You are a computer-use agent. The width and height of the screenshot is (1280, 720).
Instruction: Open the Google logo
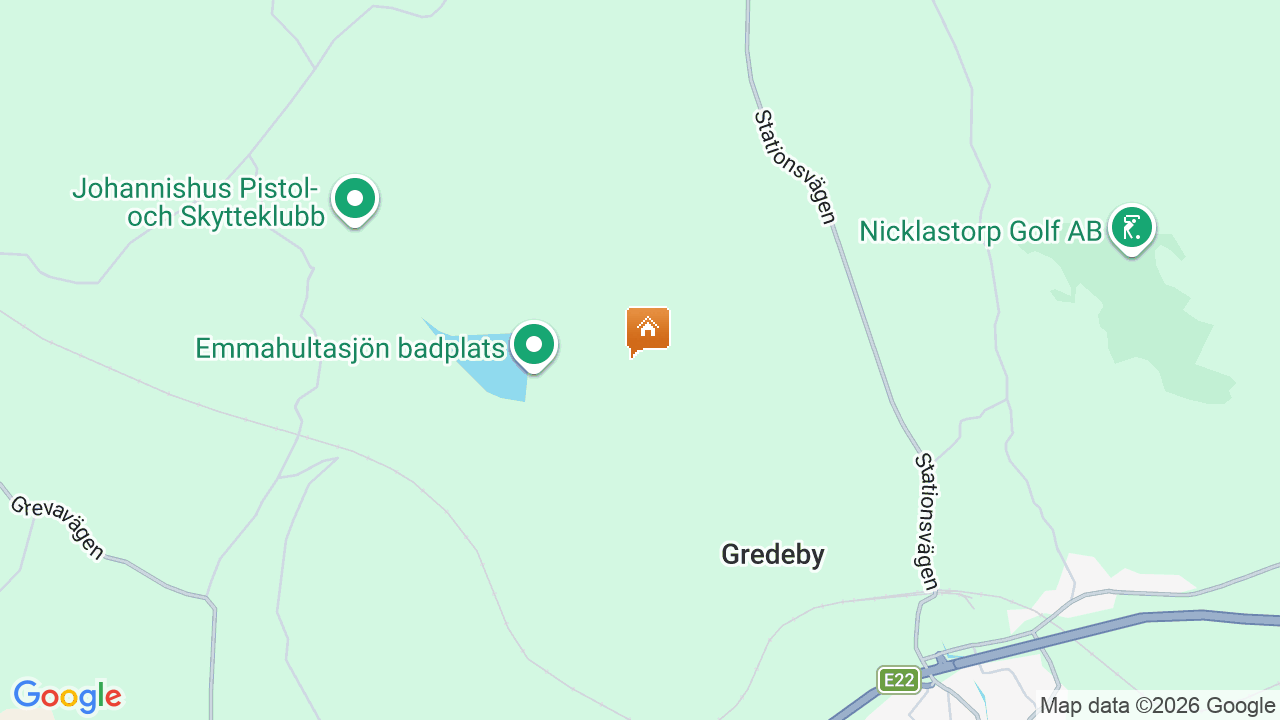(67, 696)
